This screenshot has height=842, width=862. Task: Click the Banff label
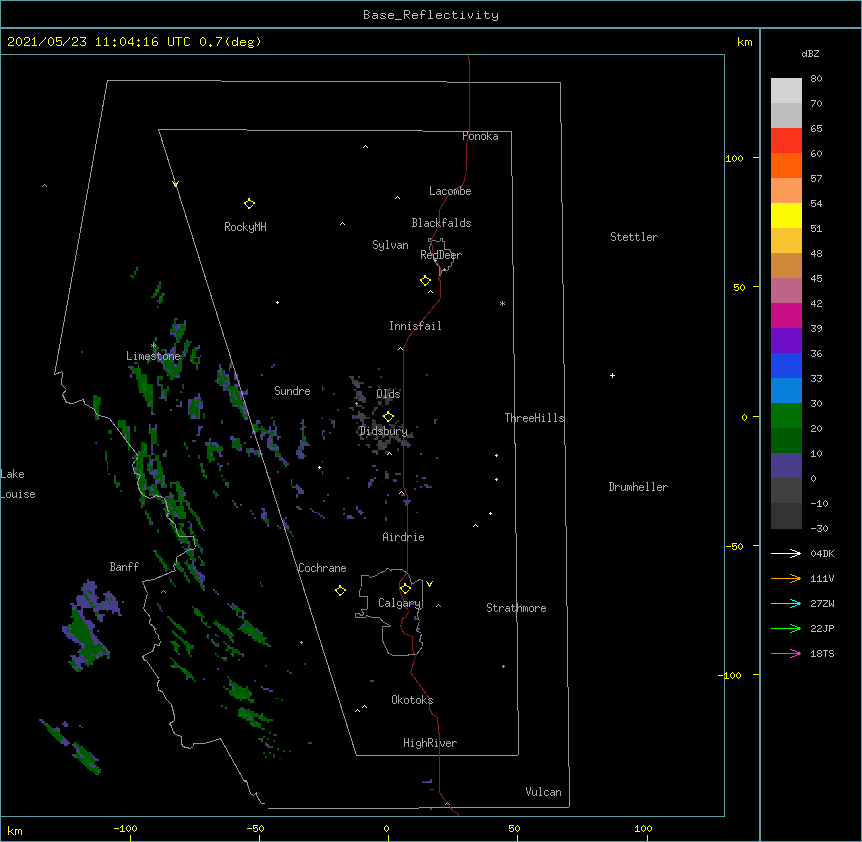click(x=124, y=567)
